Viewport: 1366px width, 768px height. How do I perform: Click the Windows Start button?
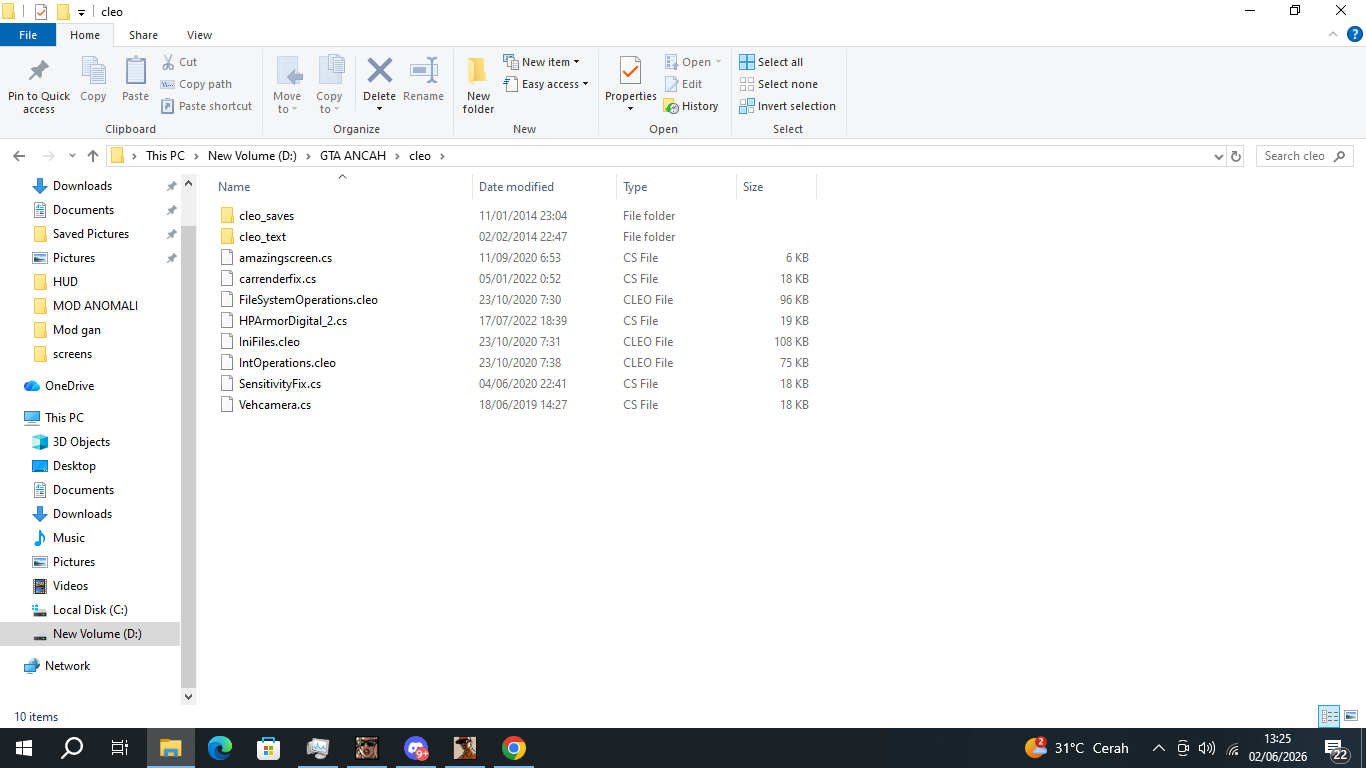23,748
